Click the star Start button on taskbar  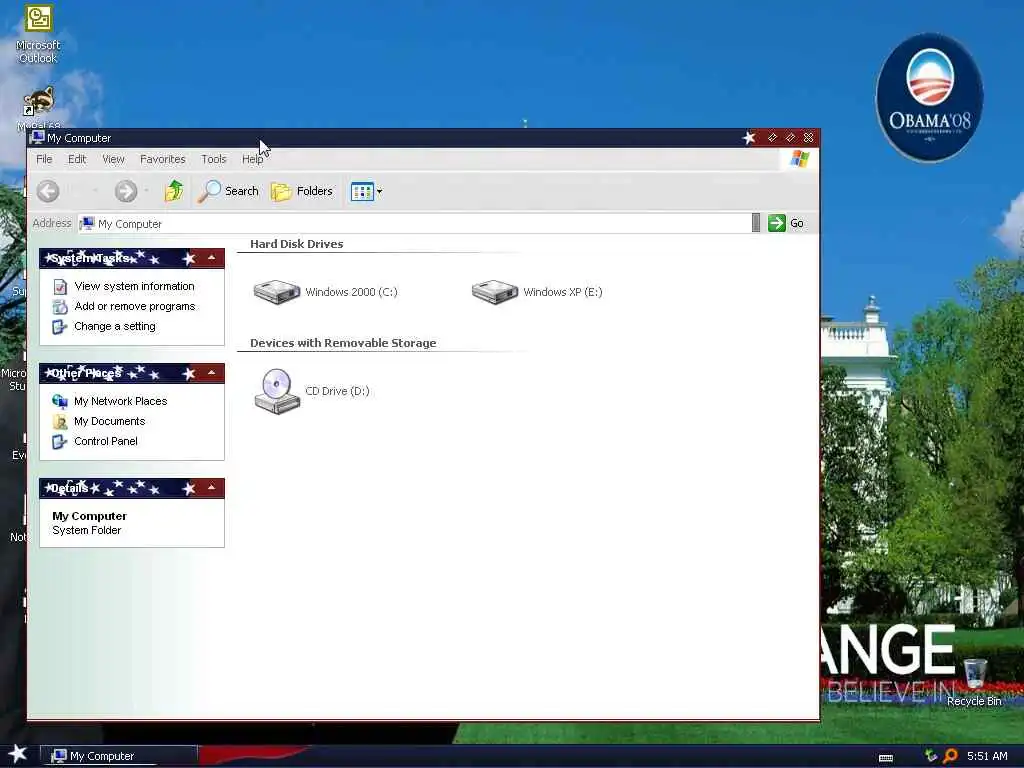click(x=18, y=754)
